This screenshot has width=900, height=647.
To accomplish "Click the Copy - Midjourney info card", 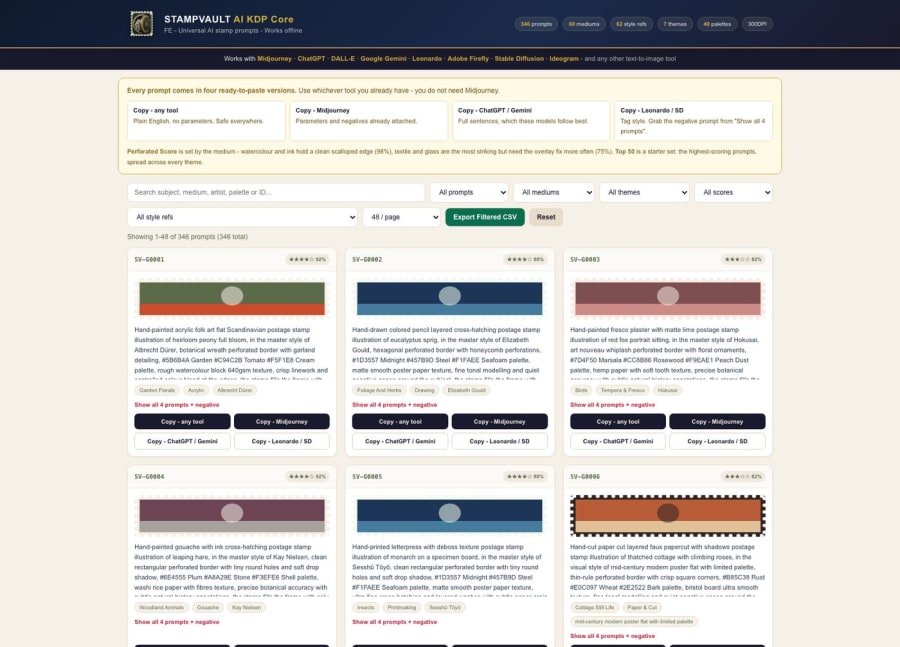I will pos(368,121).
